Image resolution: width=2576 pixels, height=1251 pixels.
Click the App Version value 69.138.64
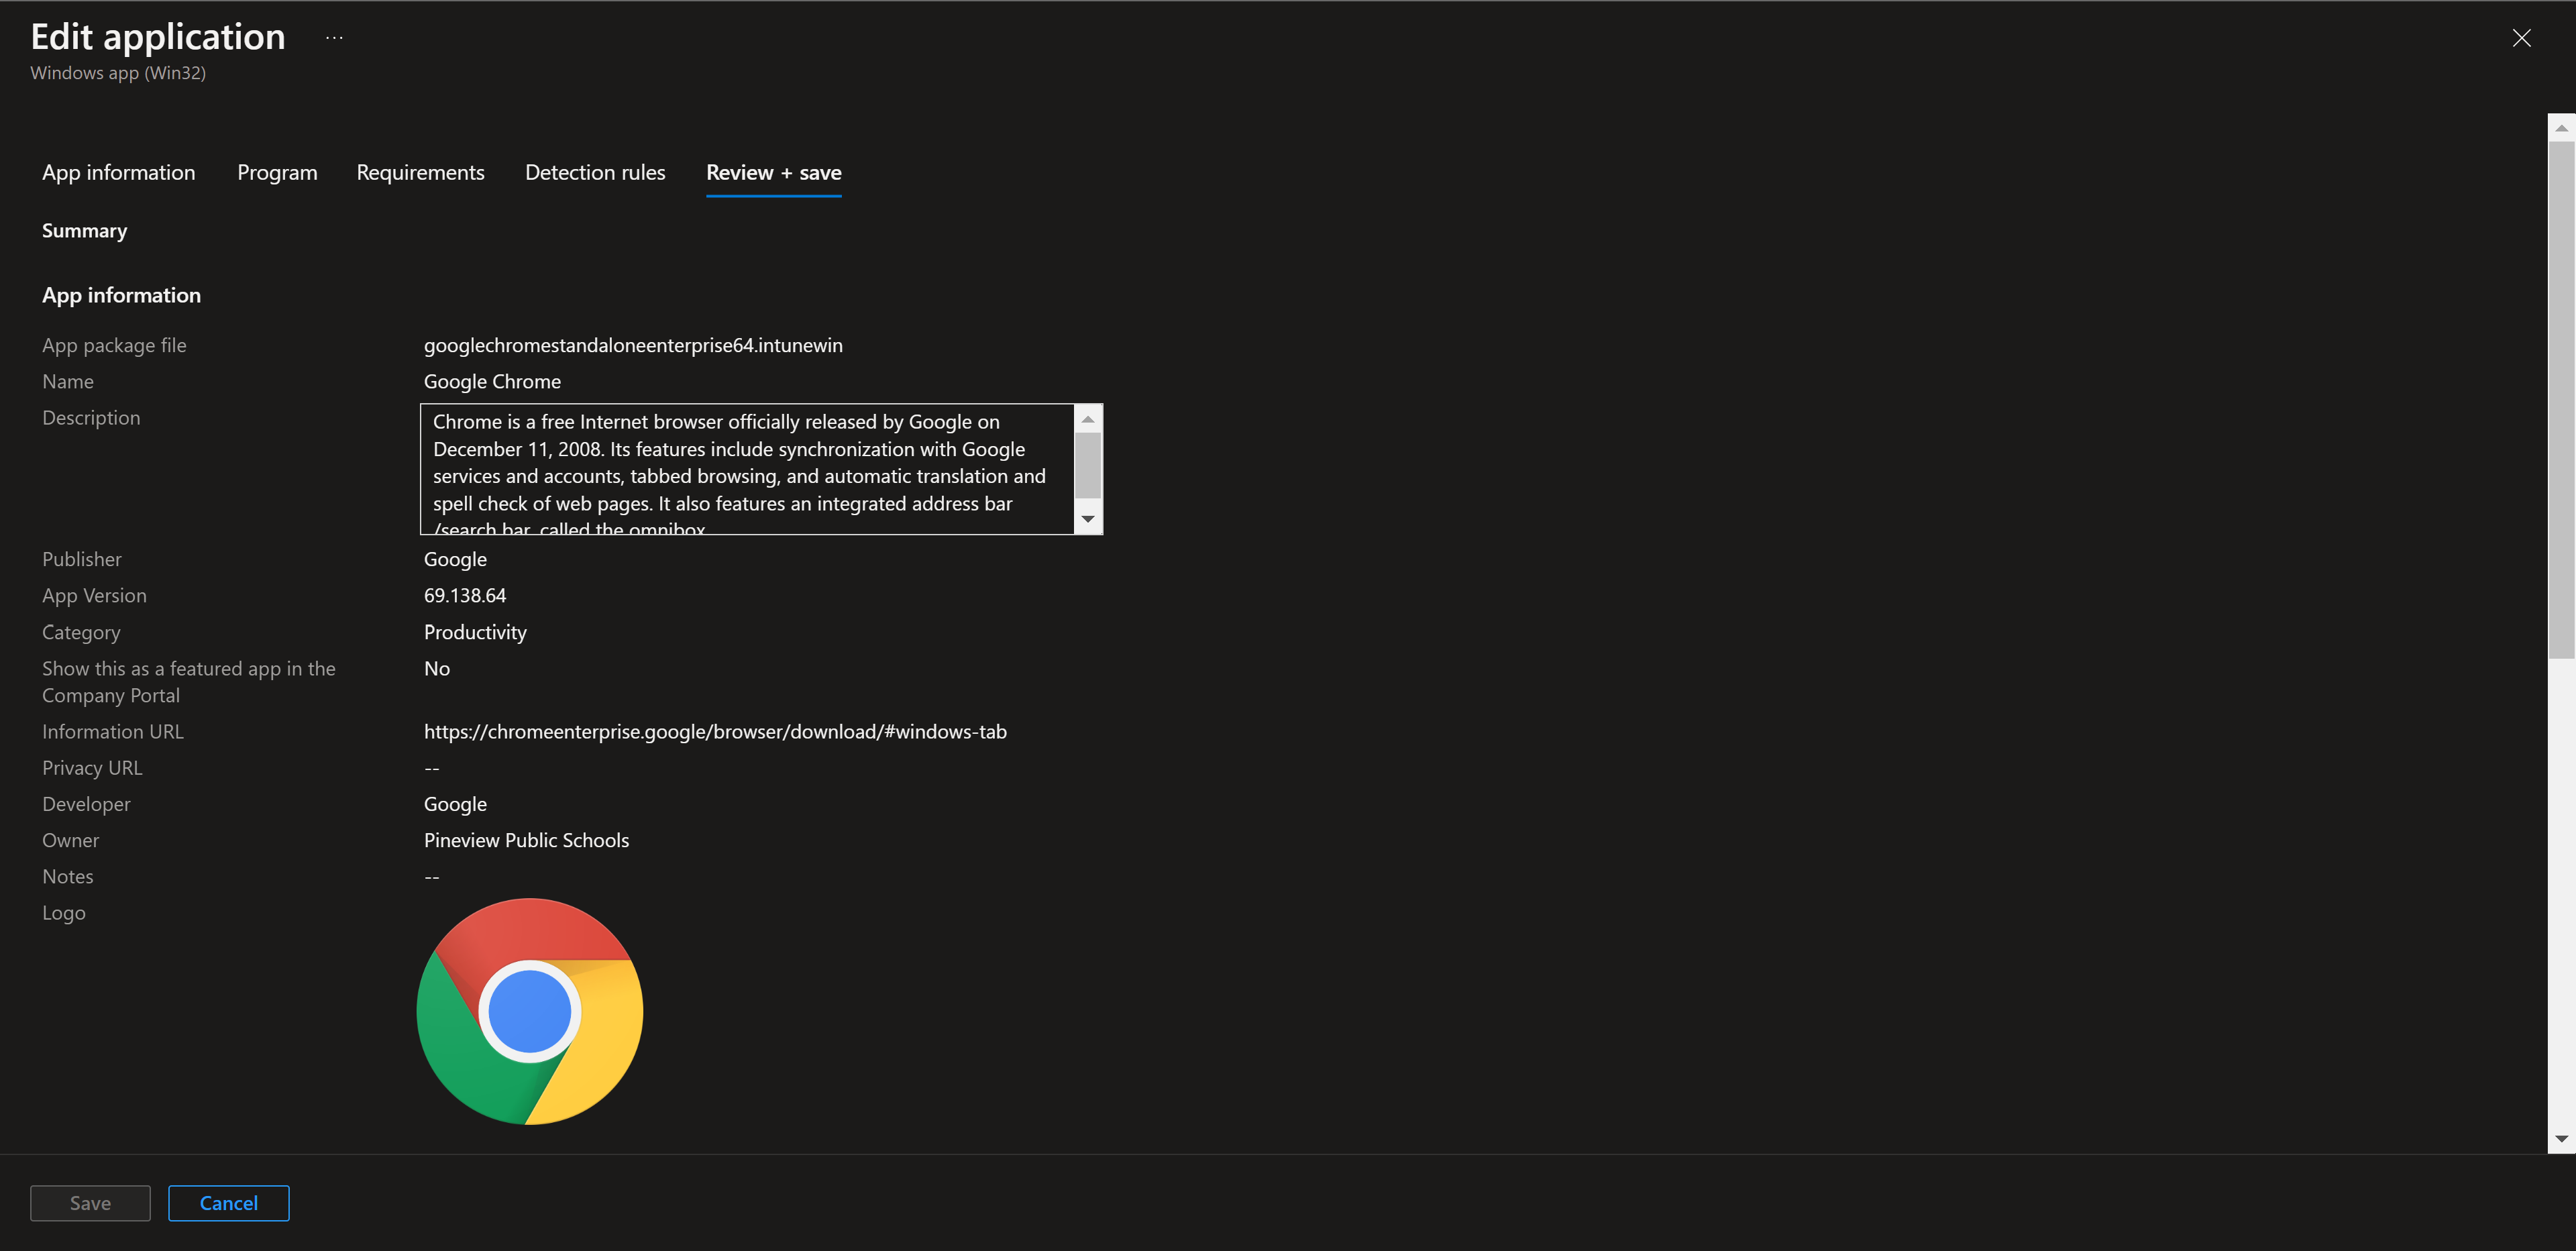(x=465, y=595)
